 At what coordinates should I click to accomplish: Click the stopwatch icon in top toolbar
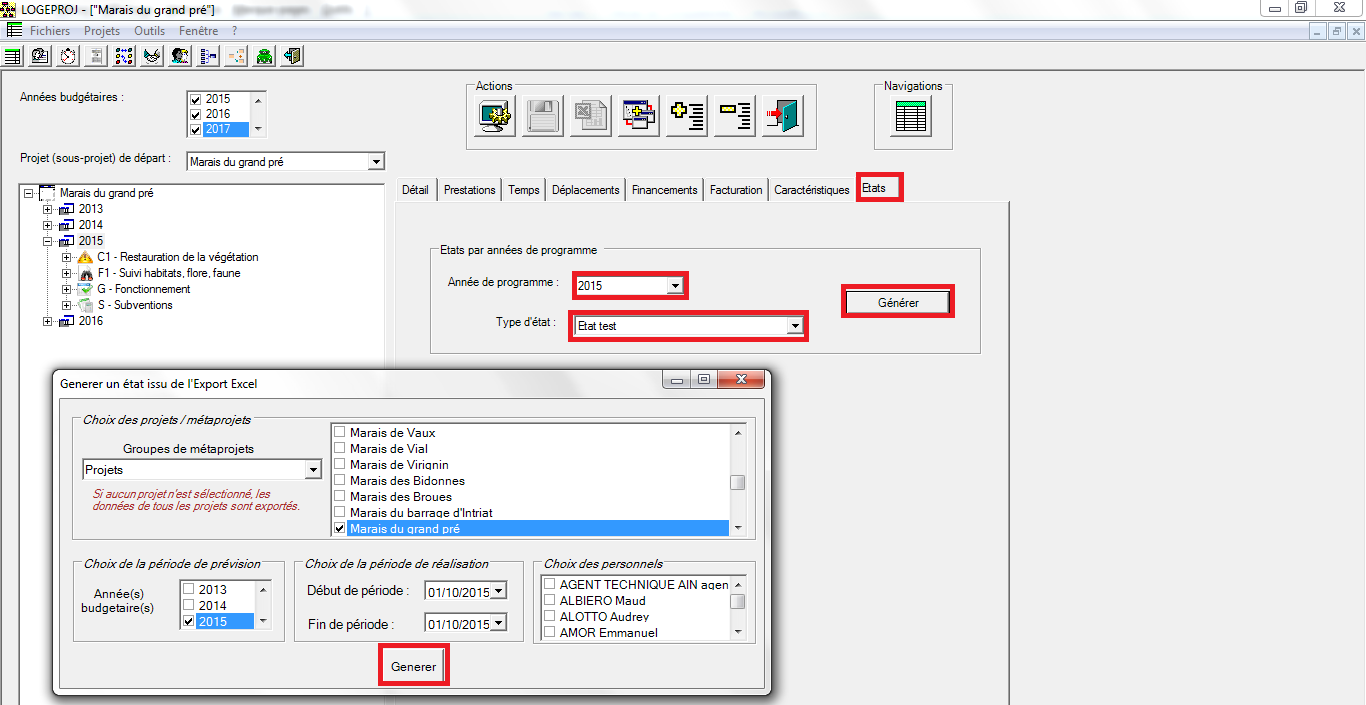(x=67, y=56)
